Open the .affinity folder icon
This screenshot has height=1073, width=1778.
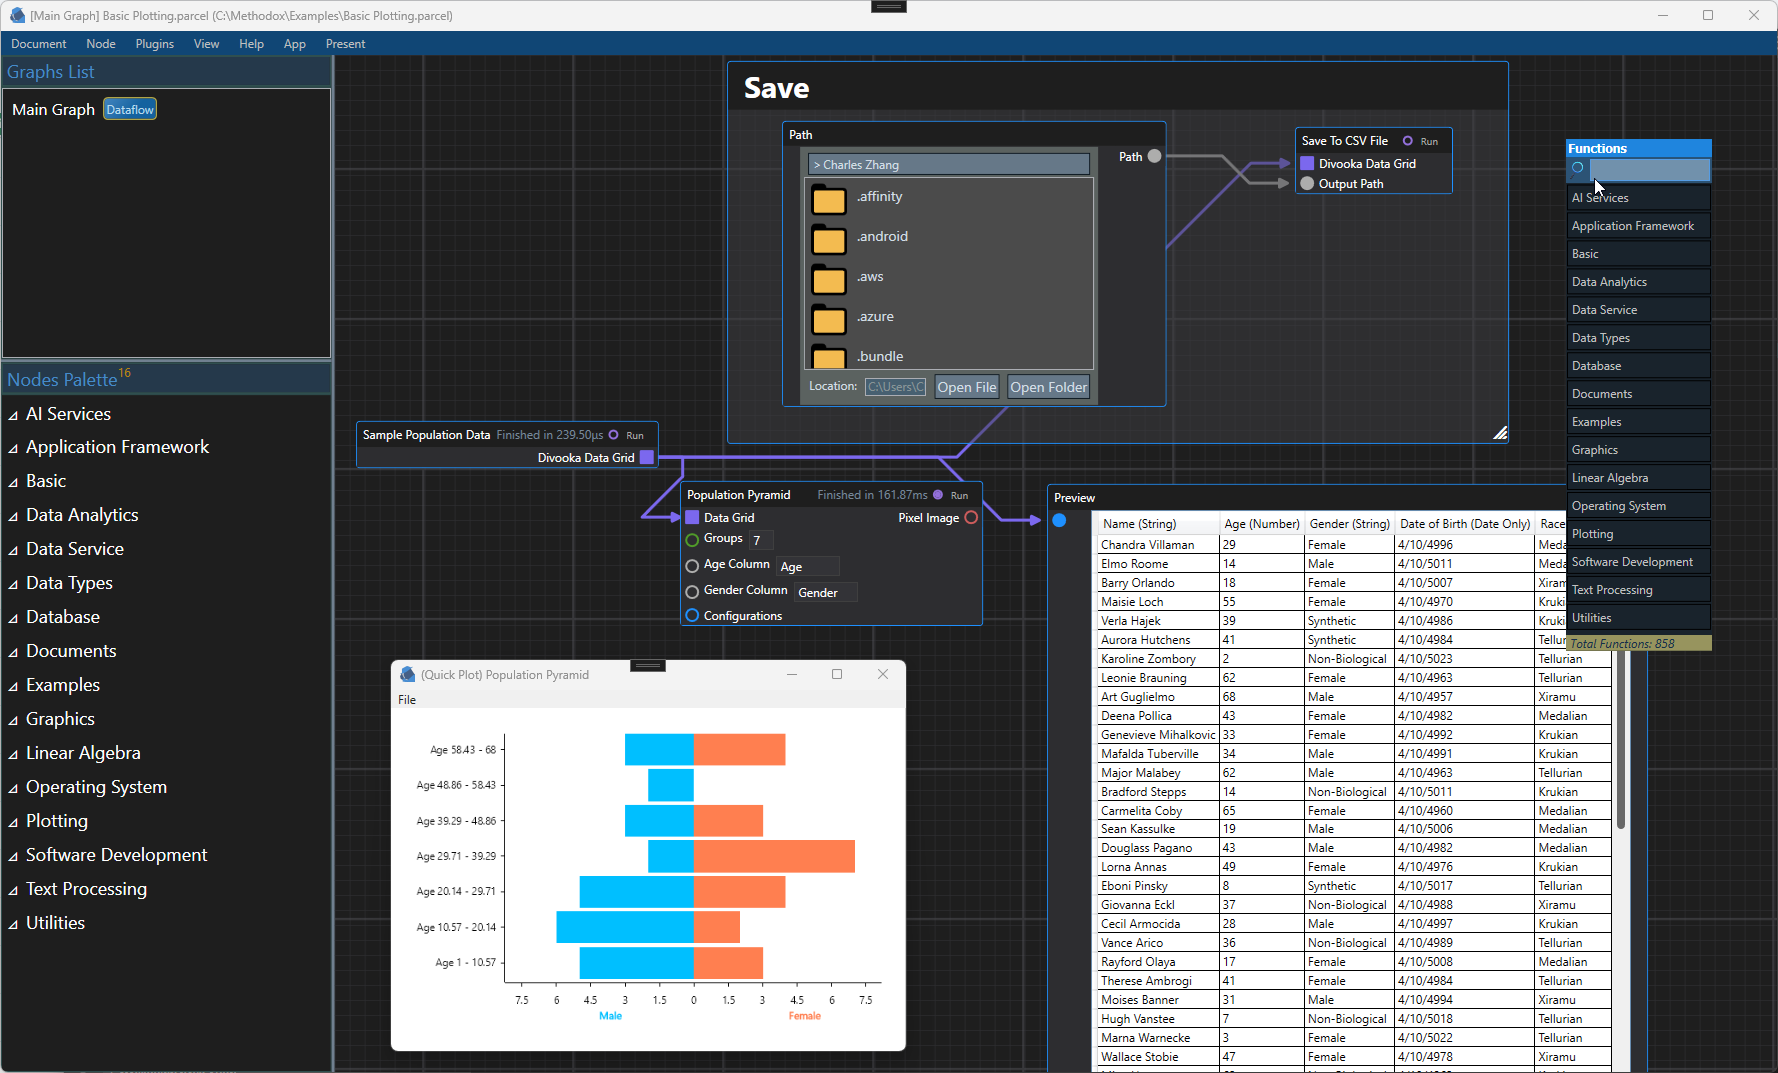pyautogui.click(x=828, y=199)
